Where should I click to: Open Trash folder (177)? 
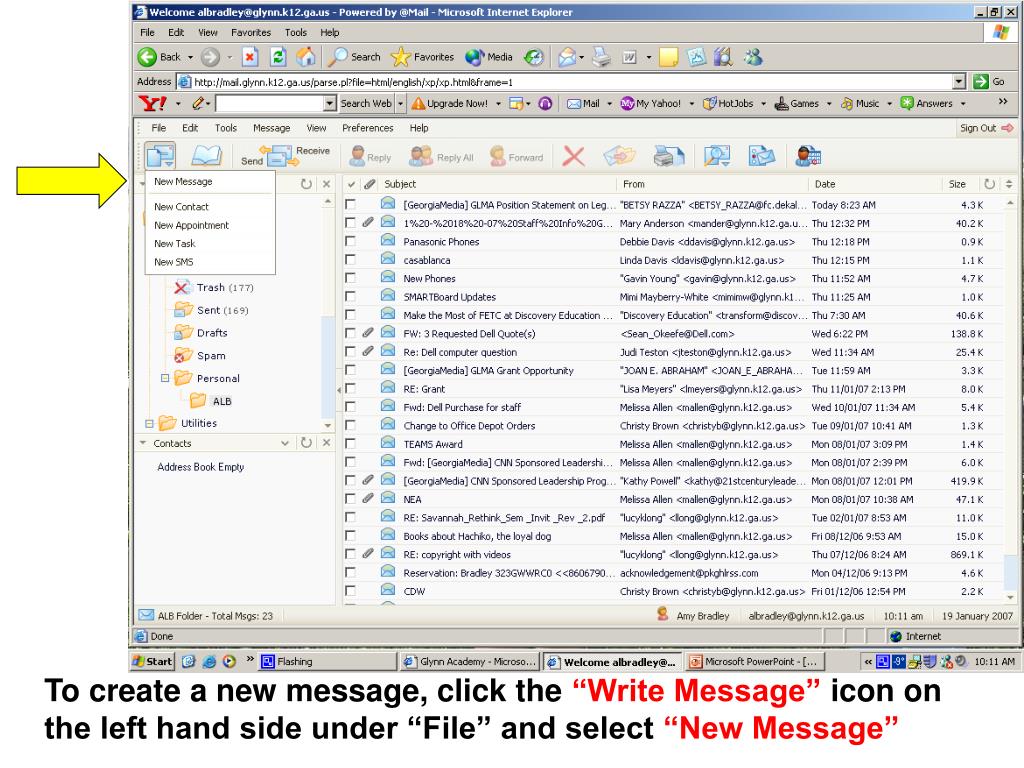[214, 287]
